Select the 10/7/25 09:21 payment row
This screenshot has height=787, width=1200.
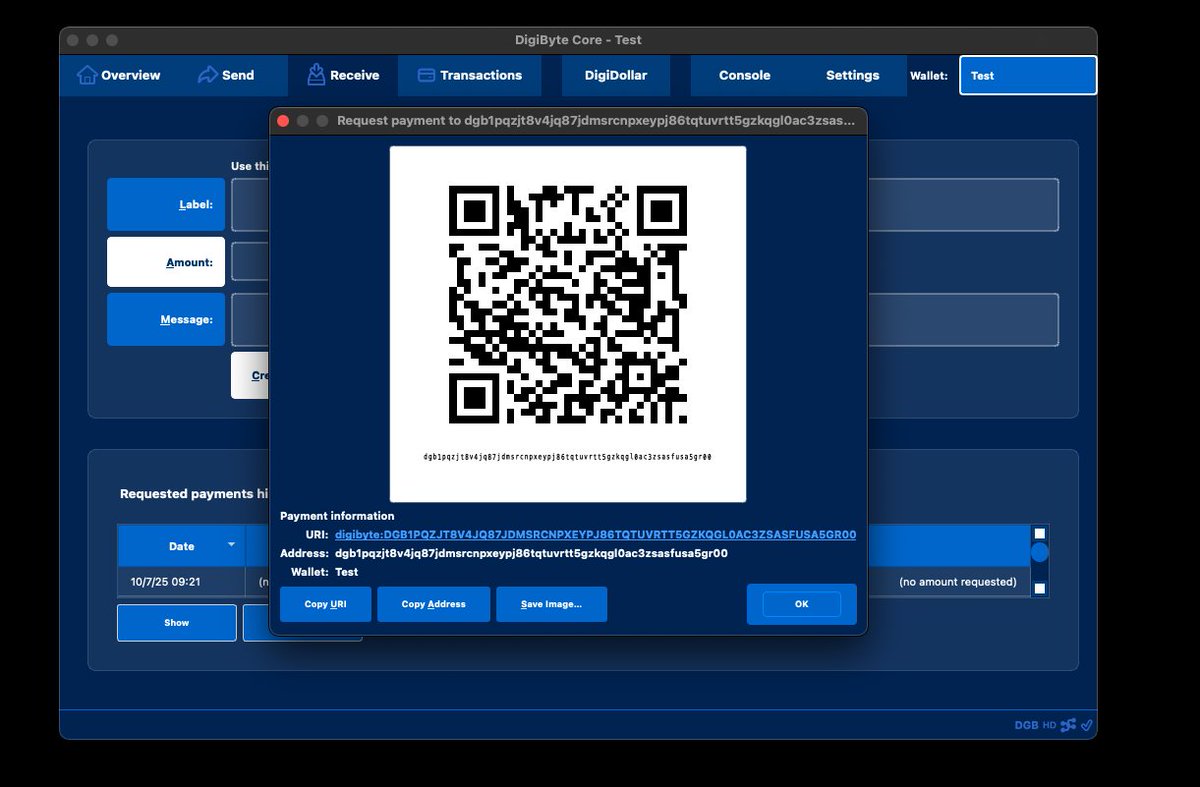pyautogui.click(x=574, y=582)
